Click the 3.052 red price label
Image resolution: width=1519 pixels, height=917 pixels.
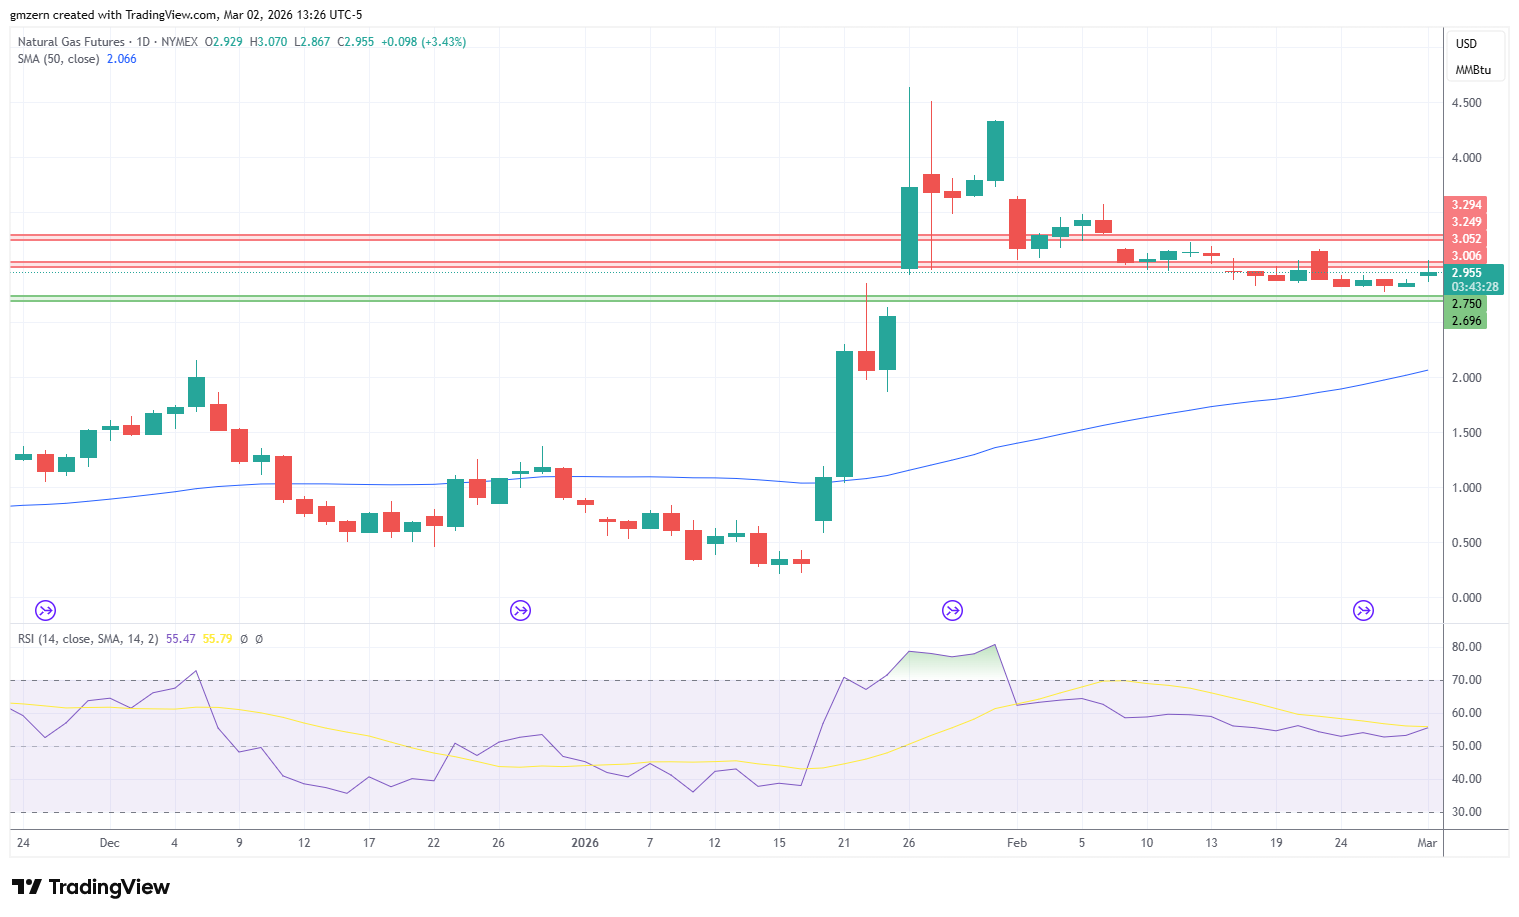[x=1467, y=239]
